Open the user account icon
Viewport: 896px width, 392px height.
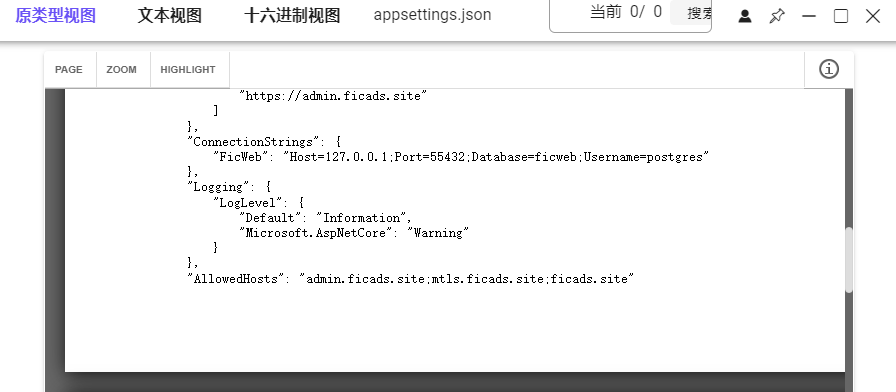pos(745,16)
